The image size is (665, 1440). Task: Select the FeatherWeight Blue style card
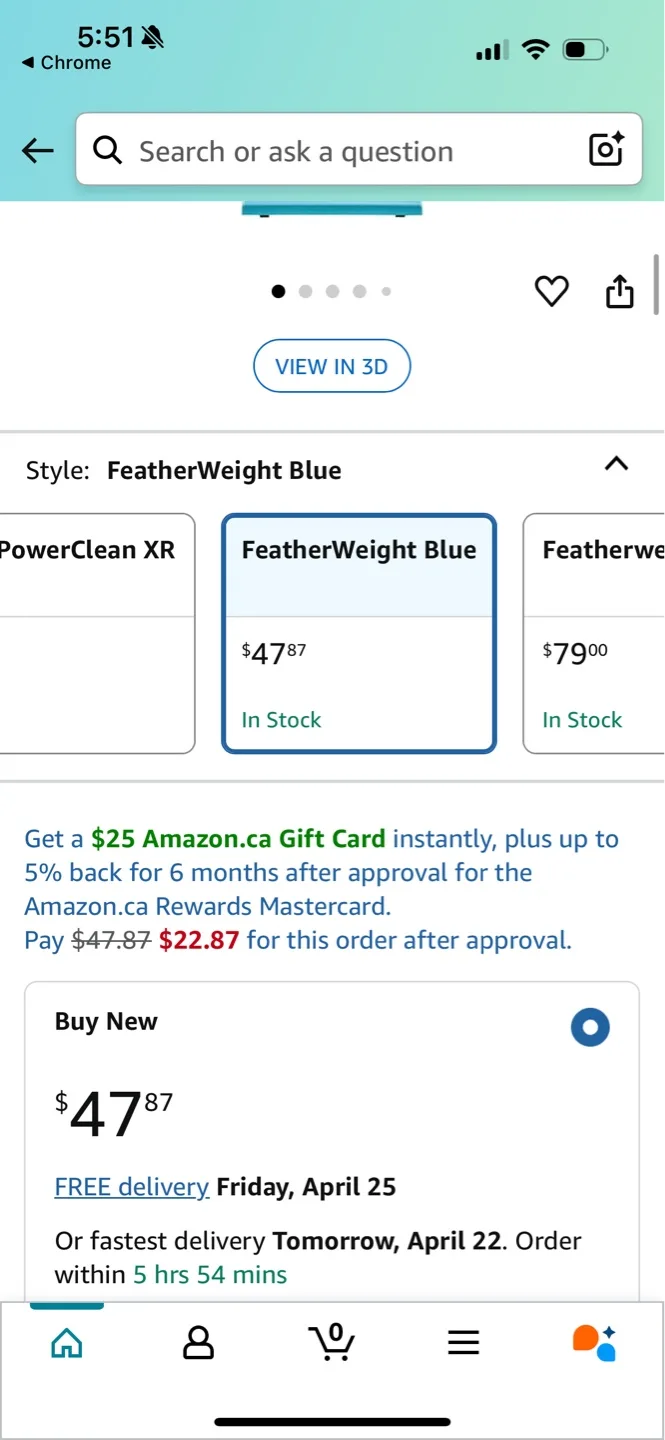pos(358,633)
